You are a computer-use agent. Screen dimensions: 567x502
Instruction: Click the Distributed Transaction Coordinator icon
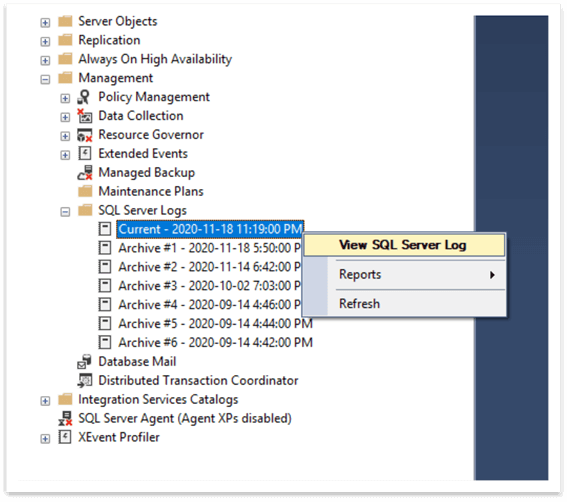(x=85, y=380)
